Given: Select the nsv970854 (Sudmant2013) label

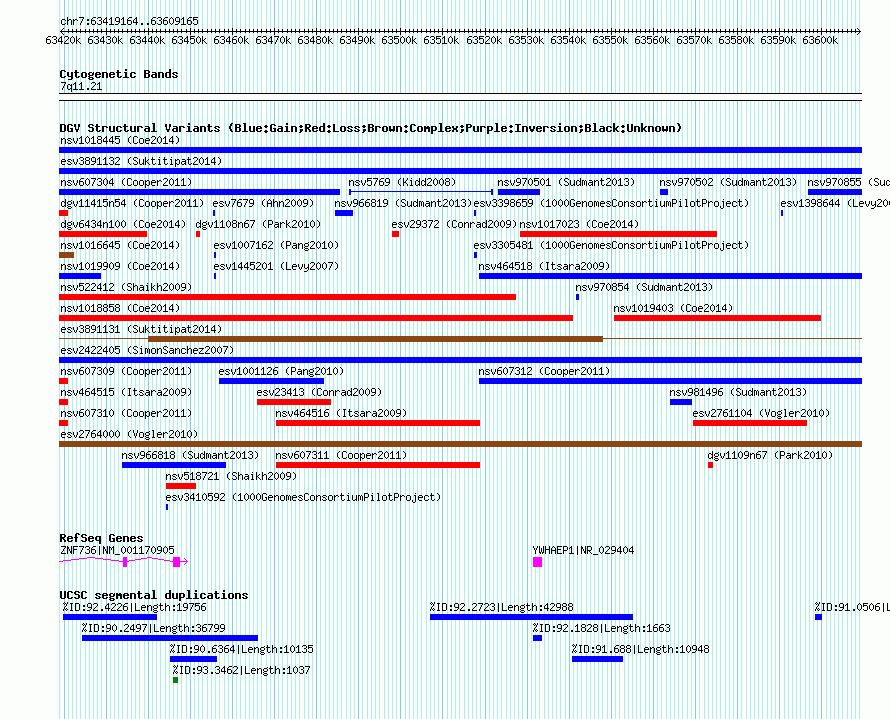Looking at the screenshot, I should point(644,287).
